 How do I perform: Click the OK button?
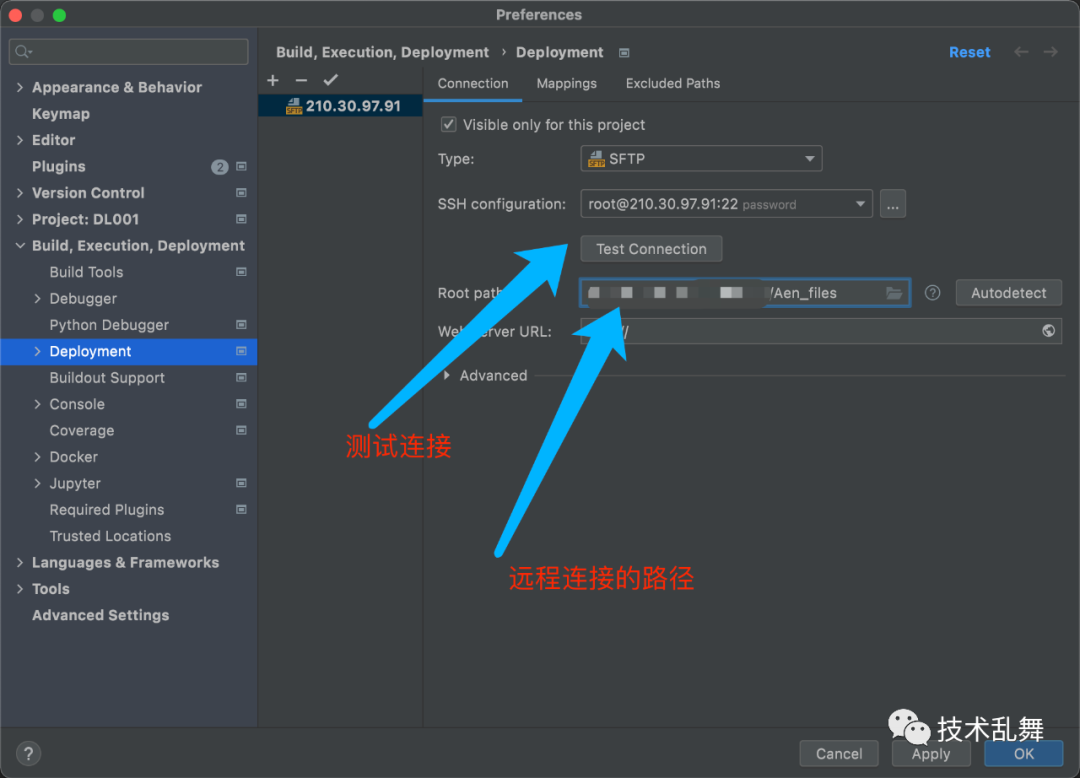1024,754
